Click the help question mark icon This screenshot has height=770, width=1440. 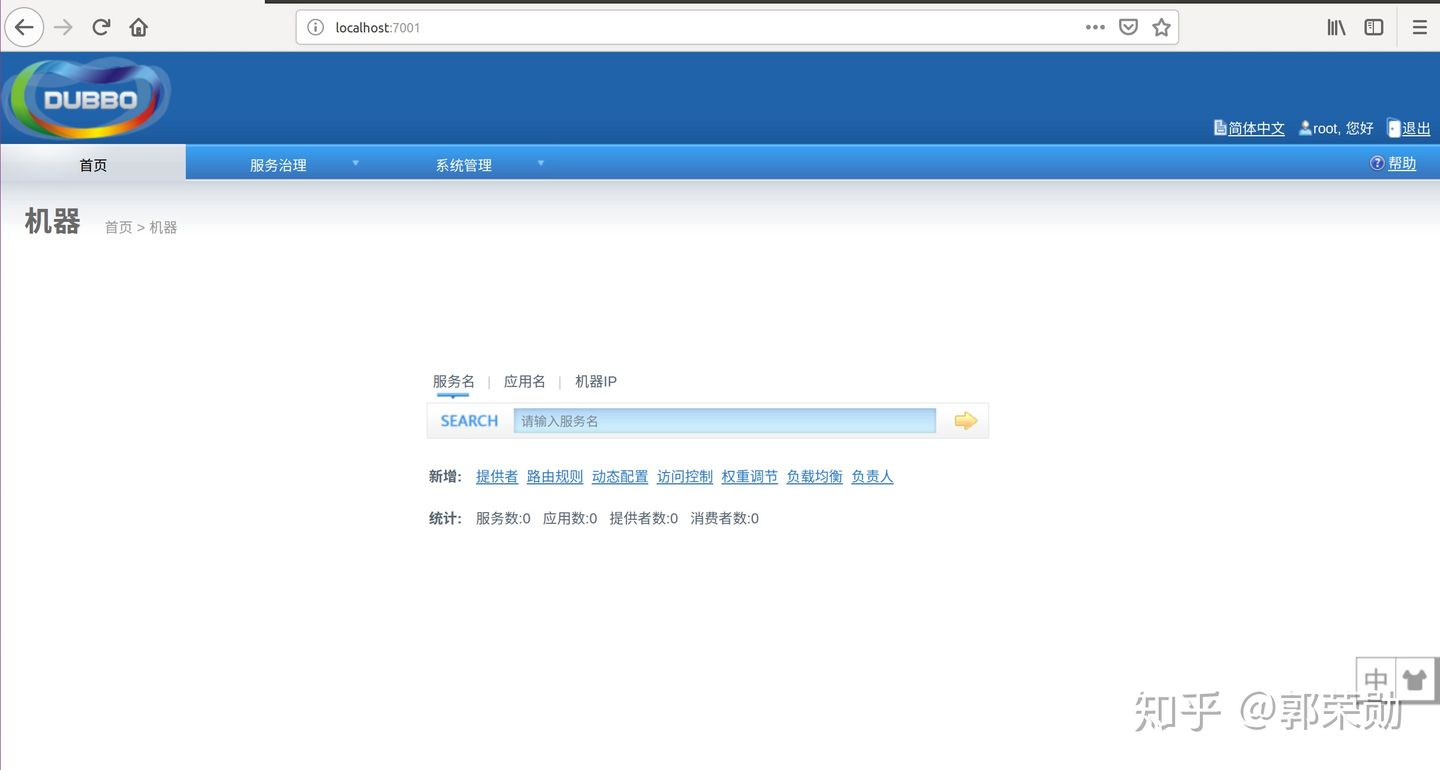point(1377,163)
